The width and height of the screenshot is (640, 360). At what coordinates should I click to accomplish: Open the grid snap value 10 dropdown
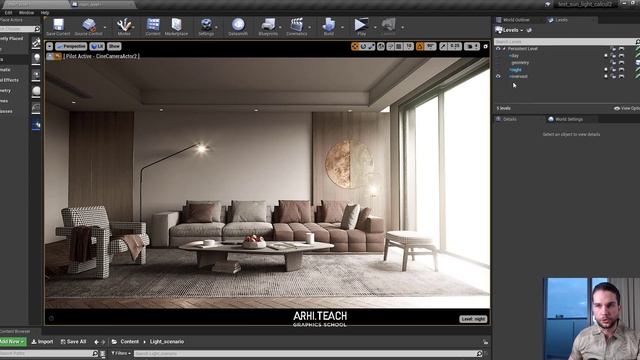coord(409,47)
